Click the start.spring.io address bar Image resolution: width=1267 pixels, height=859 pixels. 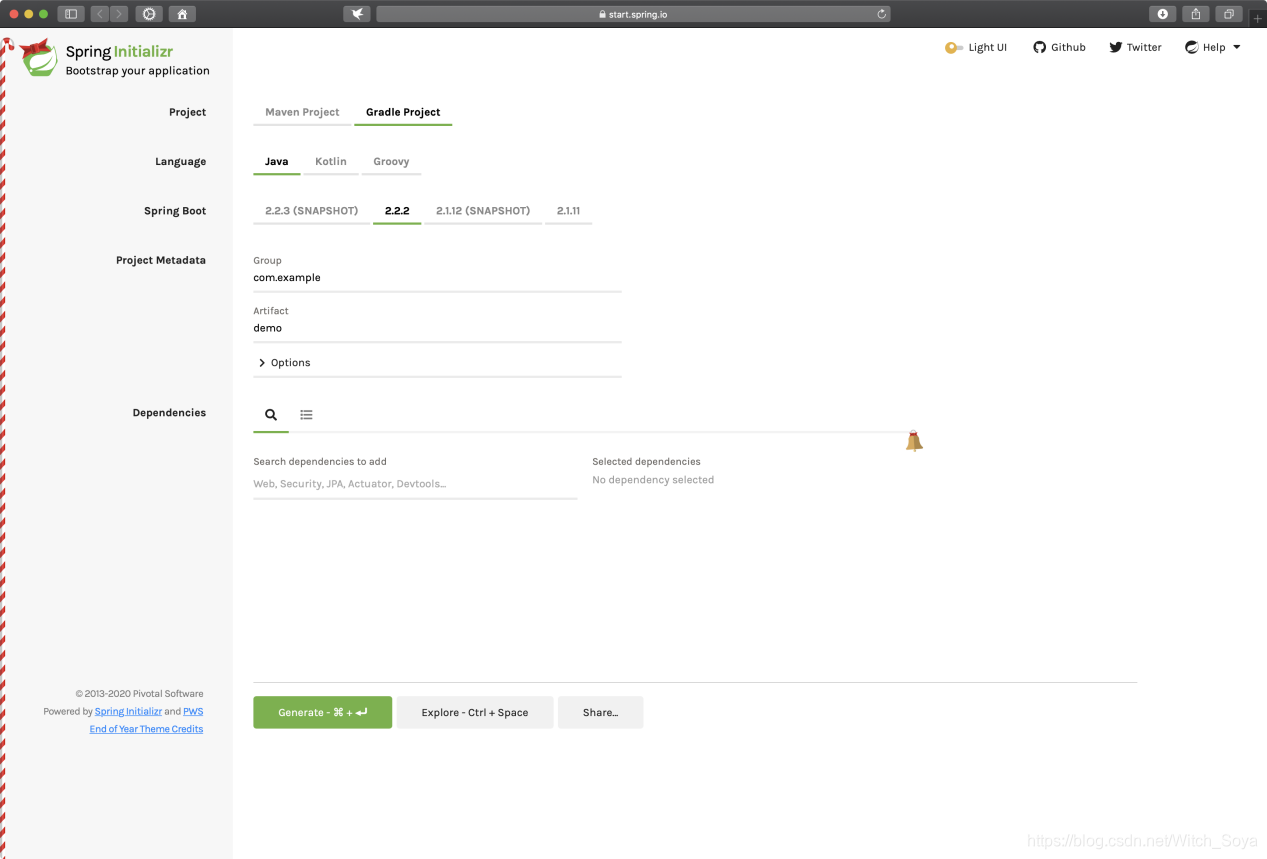click(633, 14)
